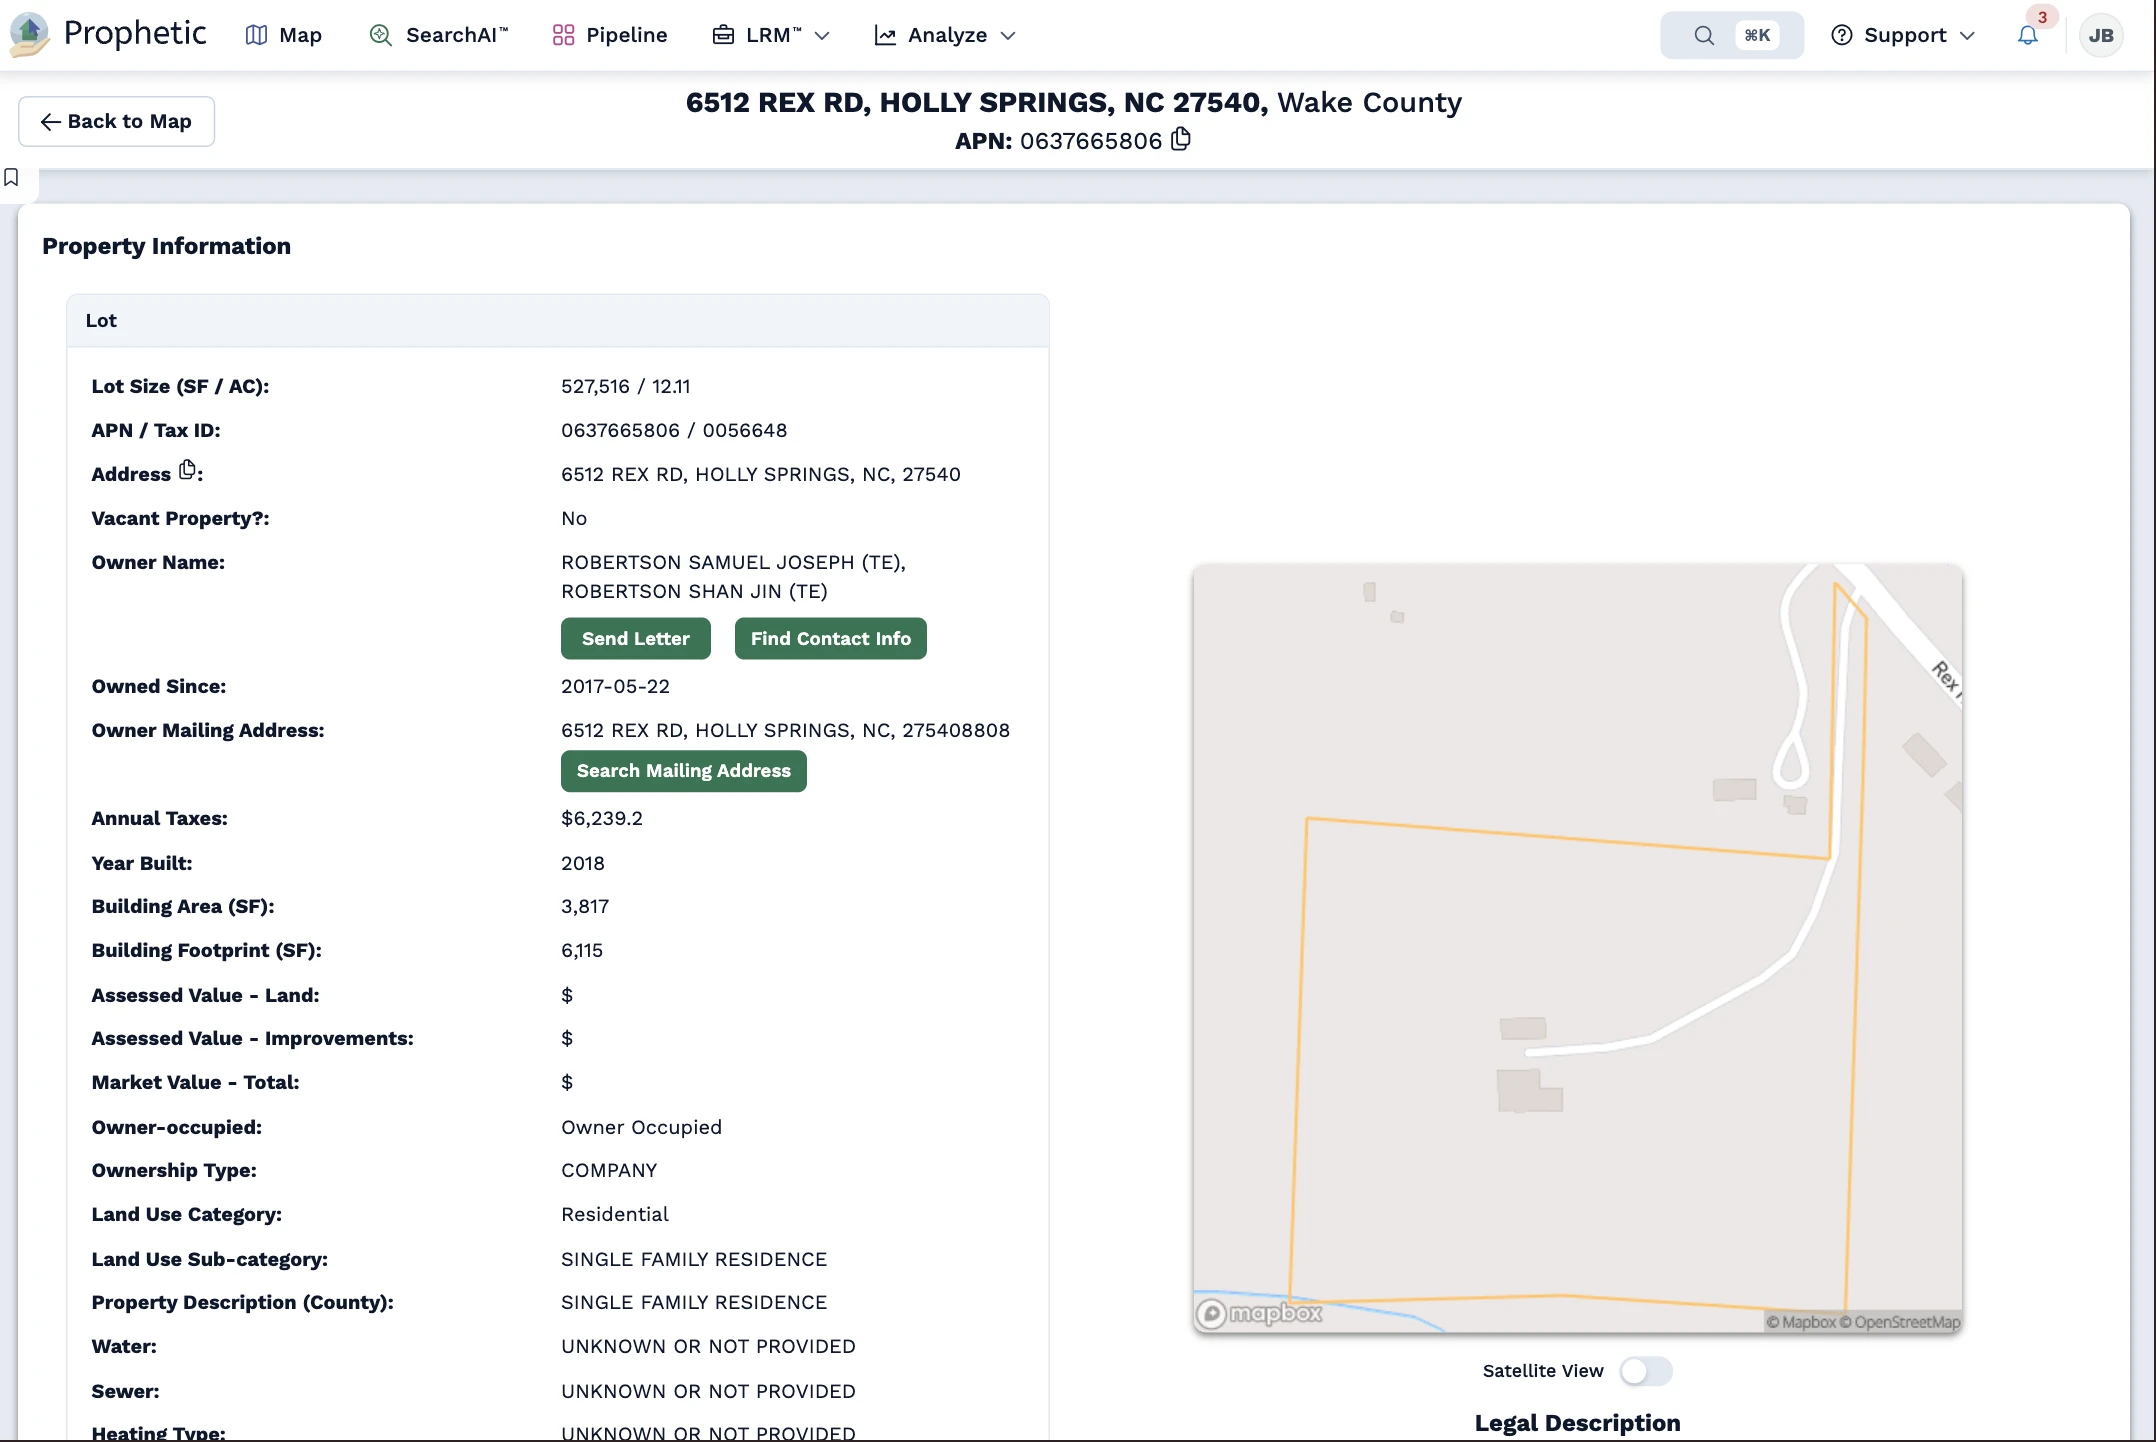2156x1442 pixels.
Task: Toggle the Satellite View switch
Action: [1646, 1371]
